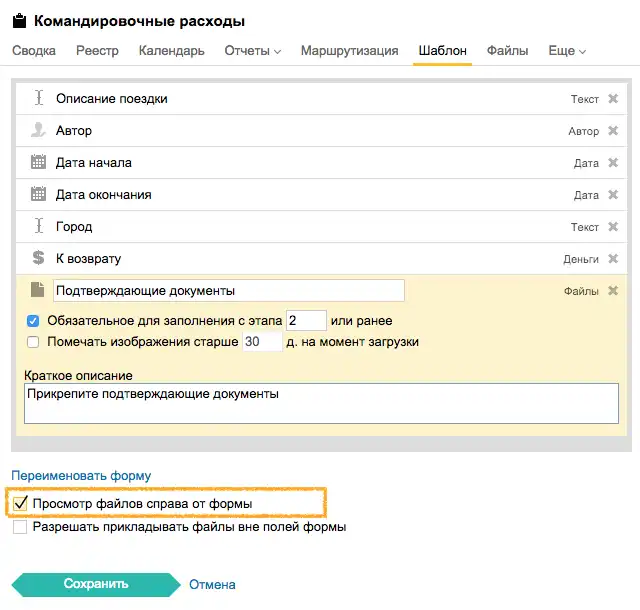Click the Файлы type label in highlighted row

581,291
